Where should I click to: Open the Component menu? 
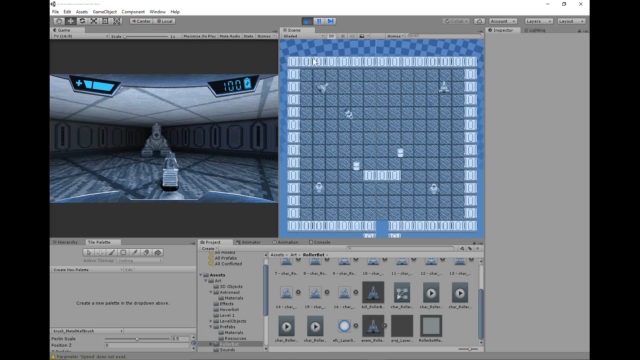[133, 12]
